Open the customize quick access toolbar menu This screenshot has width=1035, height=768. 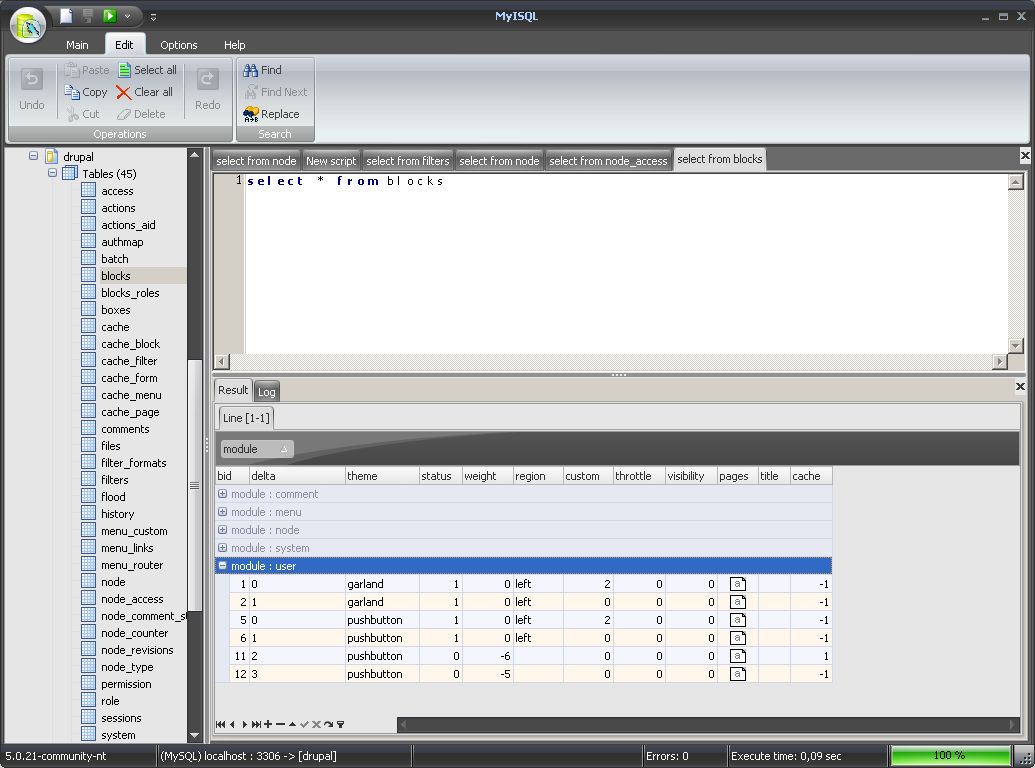[153, 17]
